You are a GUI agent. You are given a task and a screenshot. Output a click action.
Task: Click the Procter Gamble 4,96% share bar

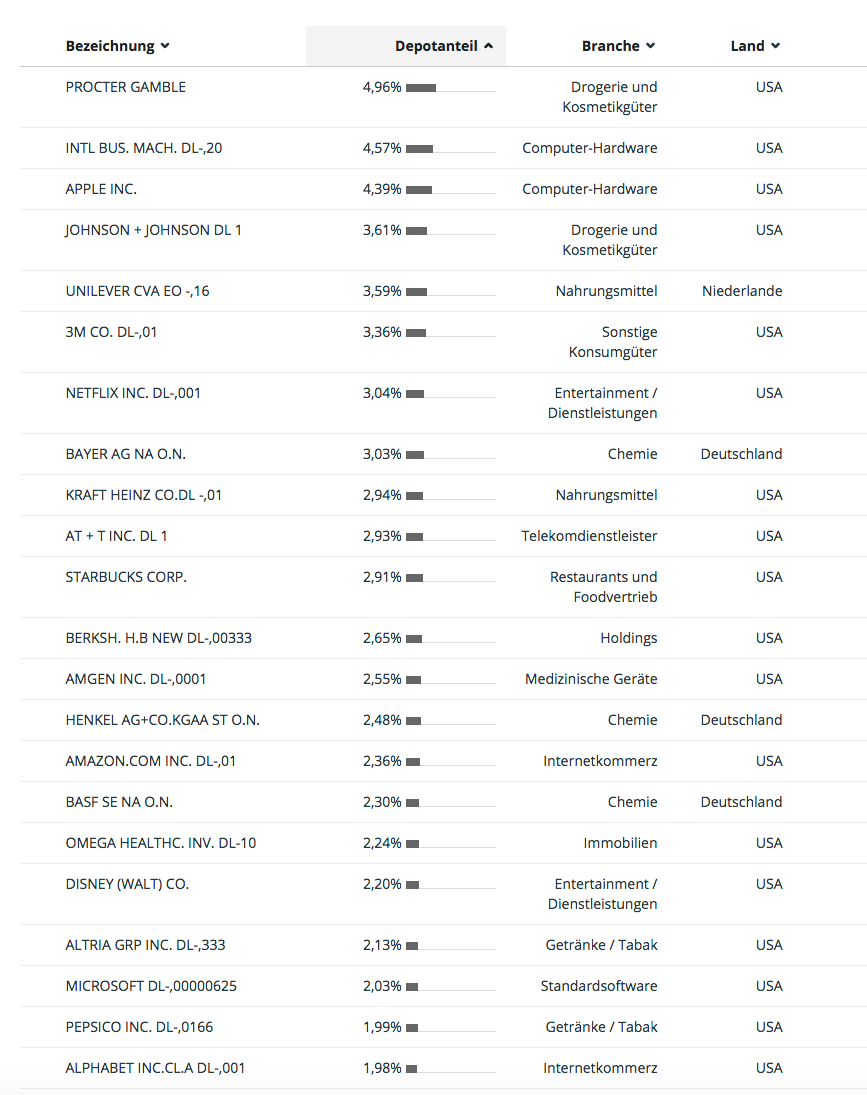click(450, 88)
